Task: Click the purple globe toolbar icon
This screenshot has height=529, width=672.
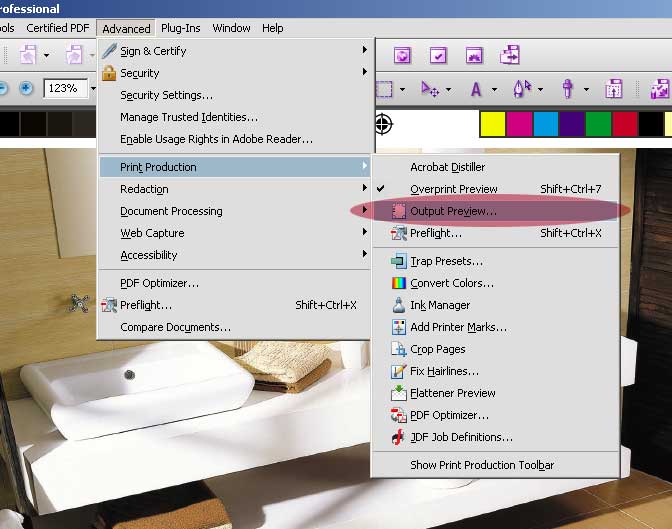Action: pyautogui.click(x=402, y=55)
